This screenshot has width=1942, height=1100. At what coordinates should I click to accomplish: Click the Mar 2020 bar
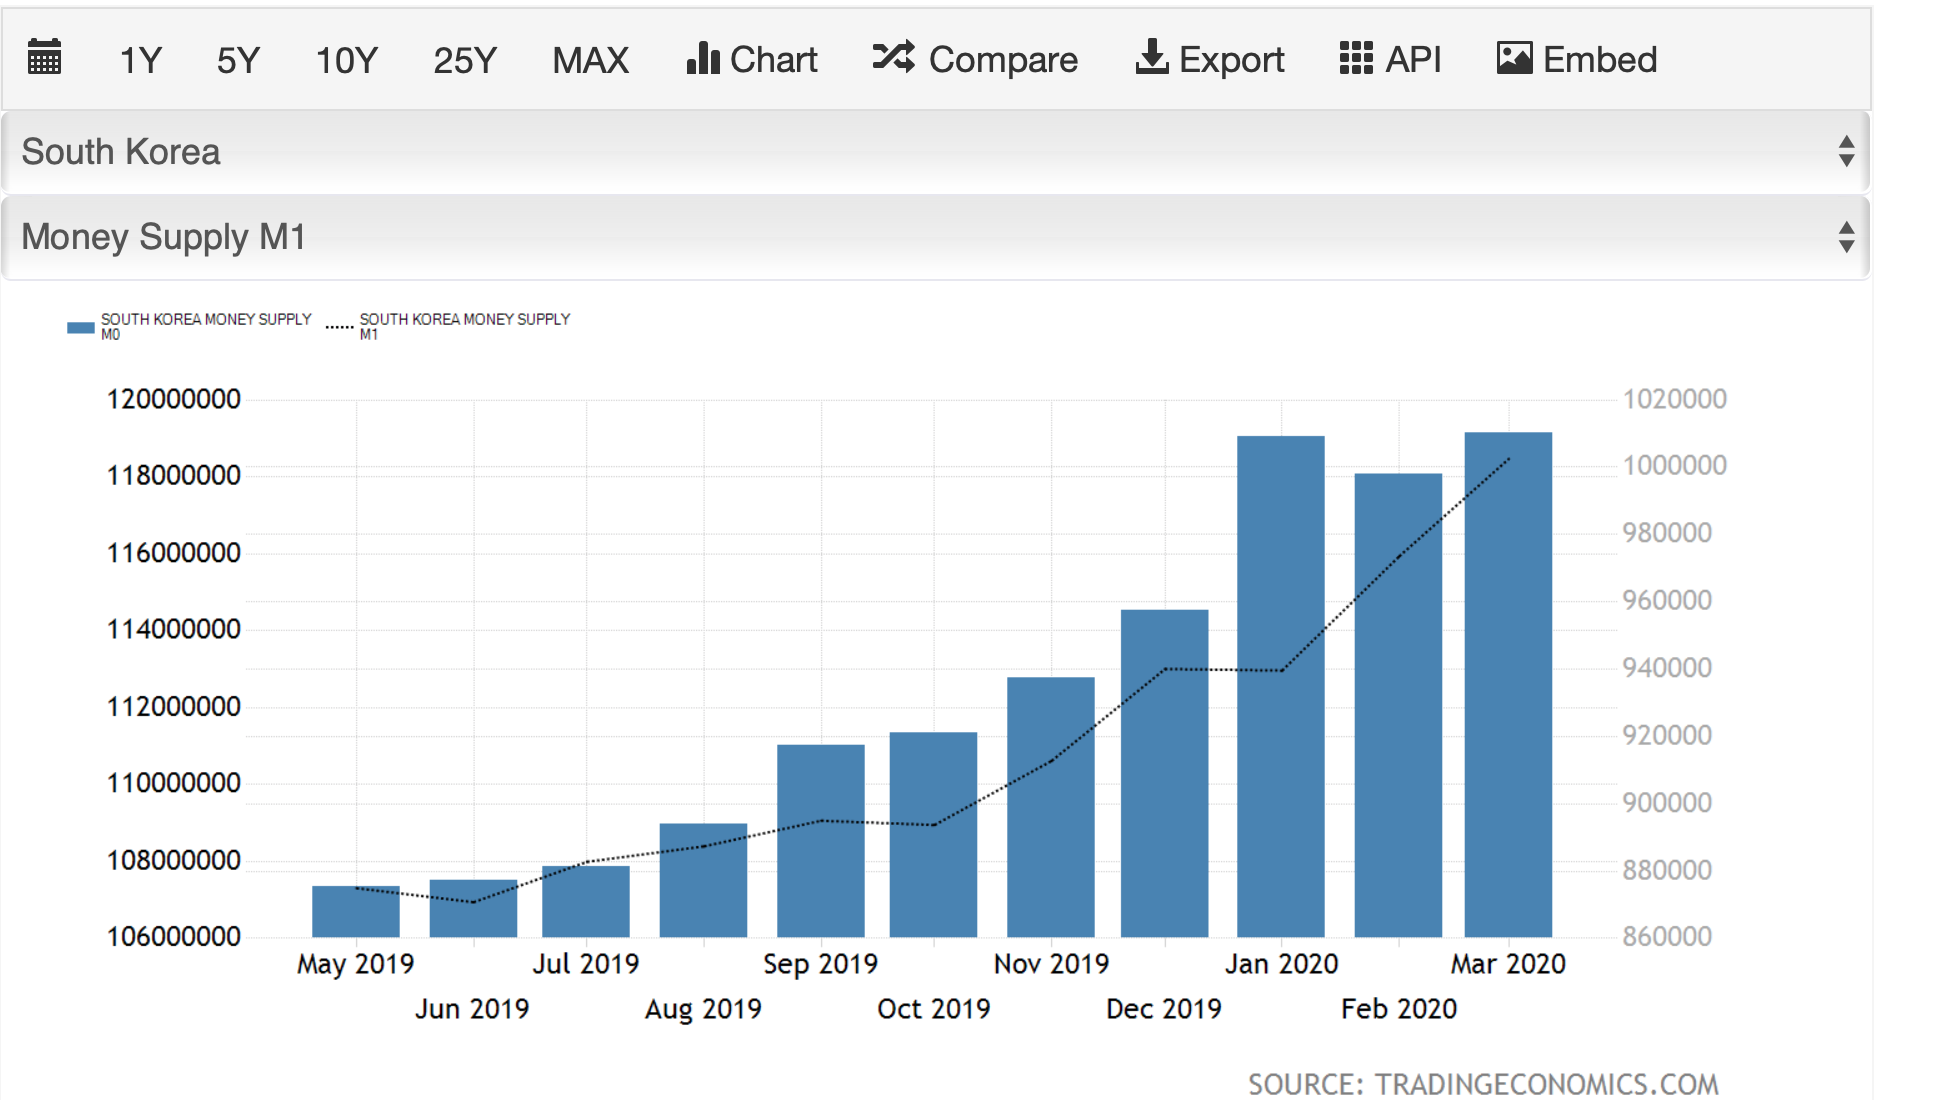pos(1508,700)
